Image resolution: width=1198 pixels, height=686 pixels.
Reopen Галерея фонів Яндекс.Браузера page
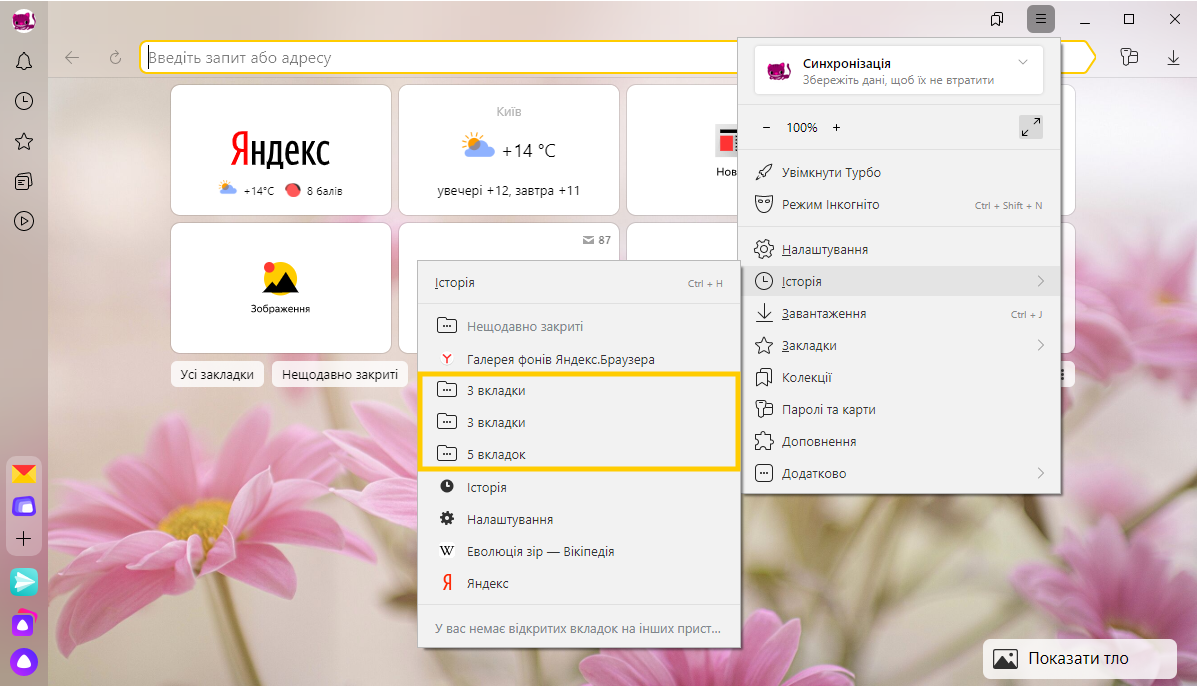[579, 359]
